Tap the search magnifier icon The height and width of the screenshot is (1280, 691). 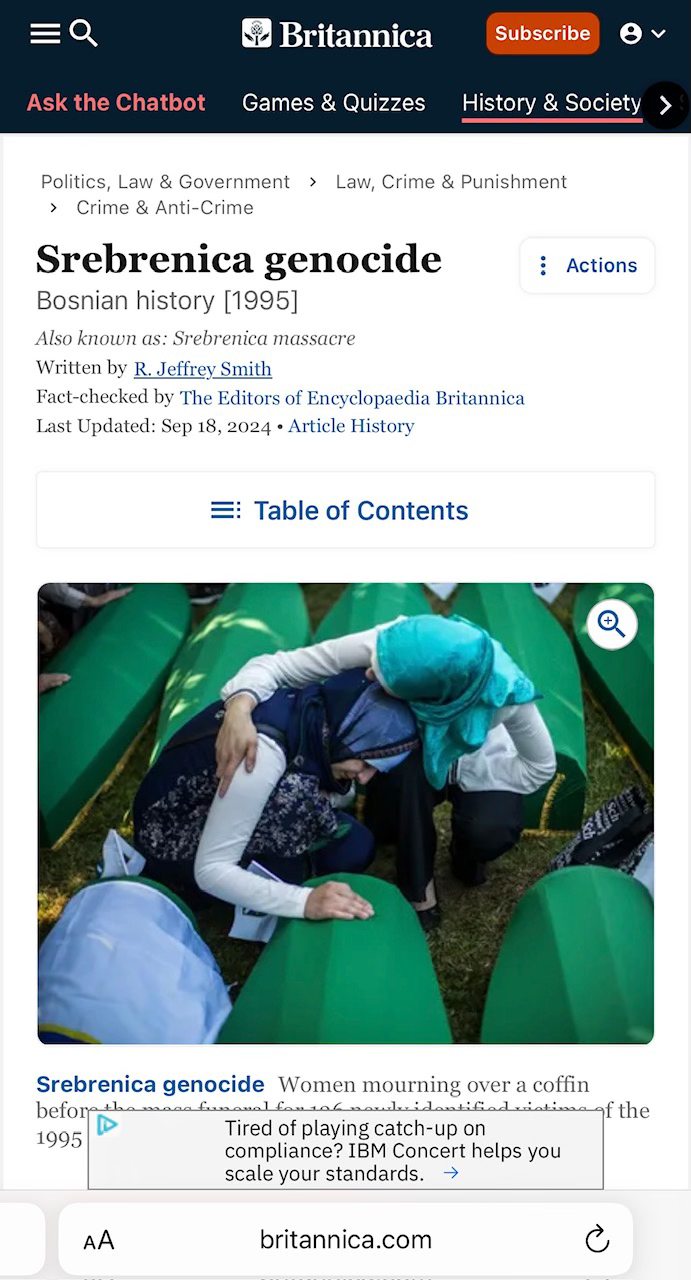click(x=84, y=33)
